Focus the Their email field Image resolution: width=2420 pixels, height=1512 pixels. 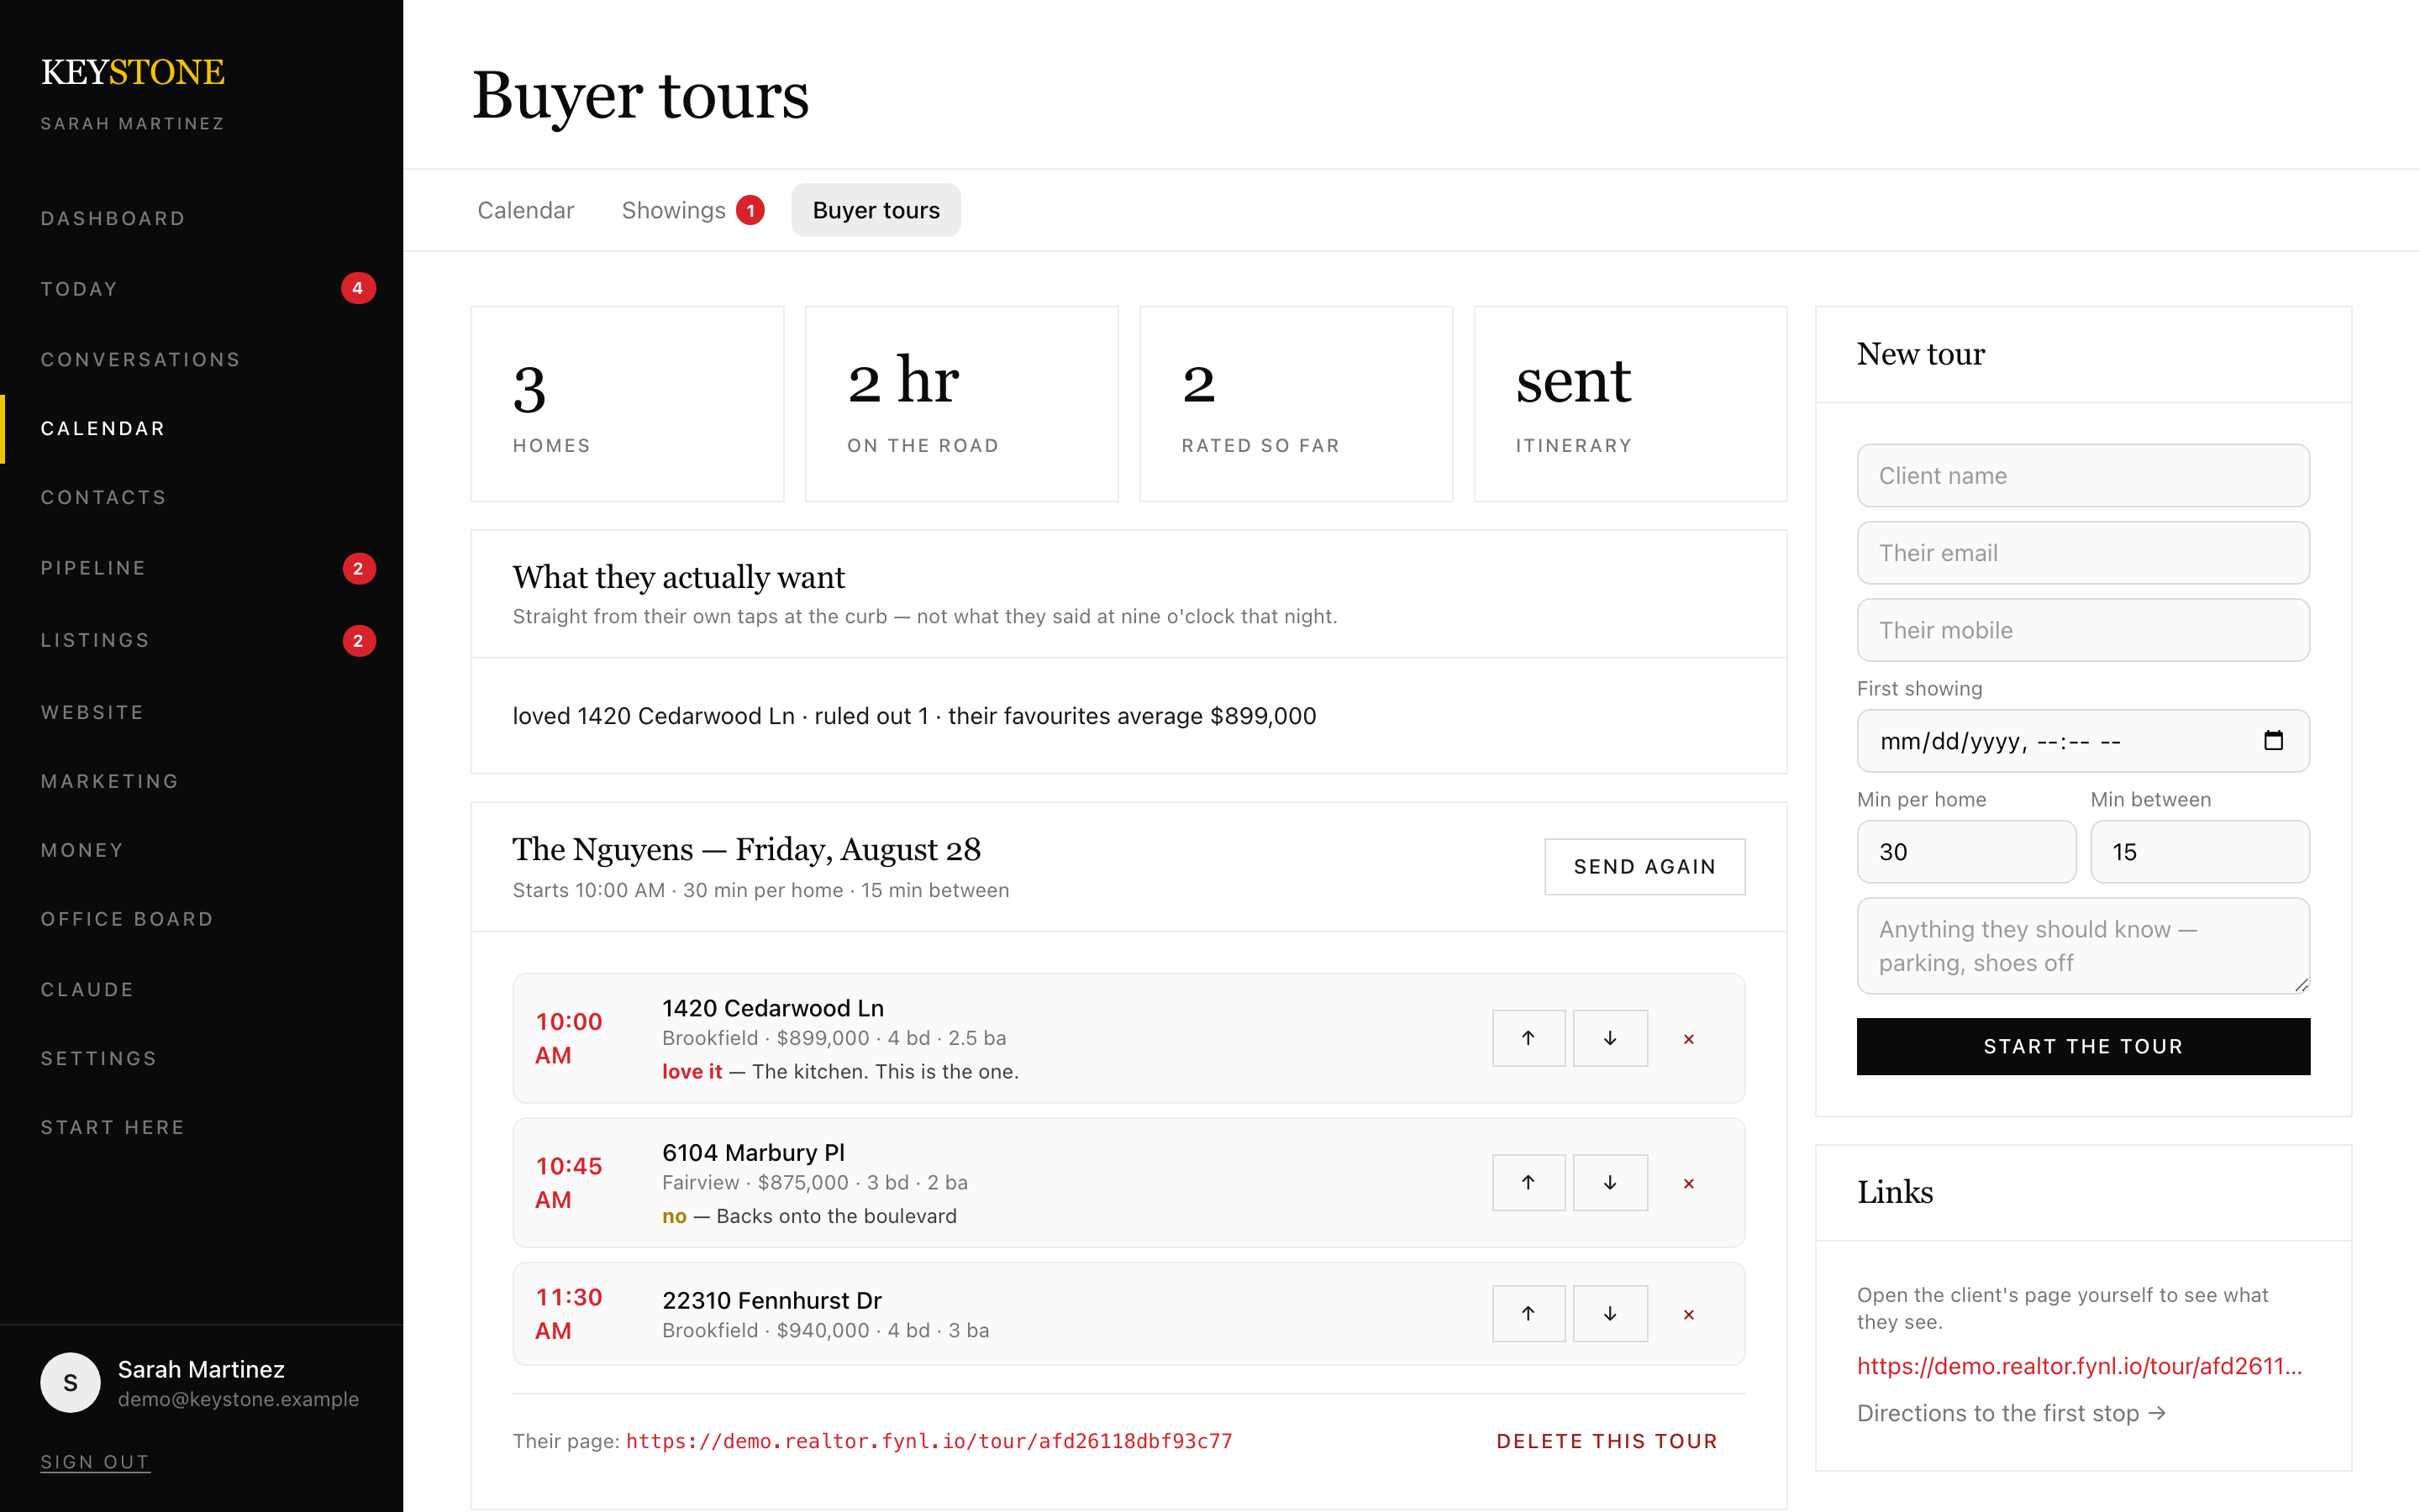pyautogui.click(x=2083, y=553)
